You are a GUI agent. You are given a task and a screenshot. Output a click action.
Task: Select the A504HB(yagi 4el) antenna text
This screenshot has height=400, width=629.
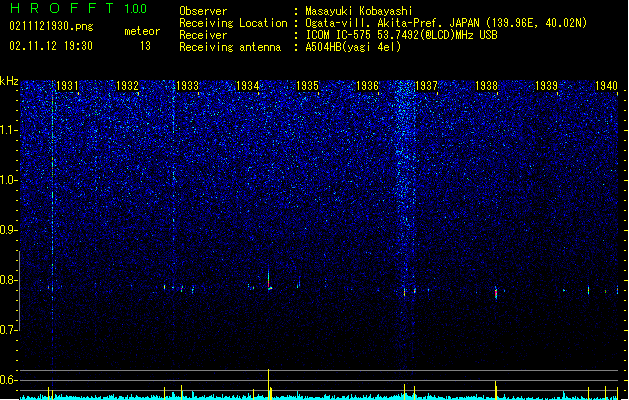coord(353,47)
